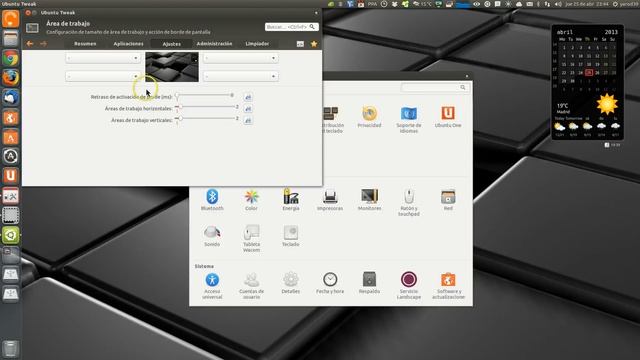Open Detalles system details
640x360 pixels.
point(291,280)
